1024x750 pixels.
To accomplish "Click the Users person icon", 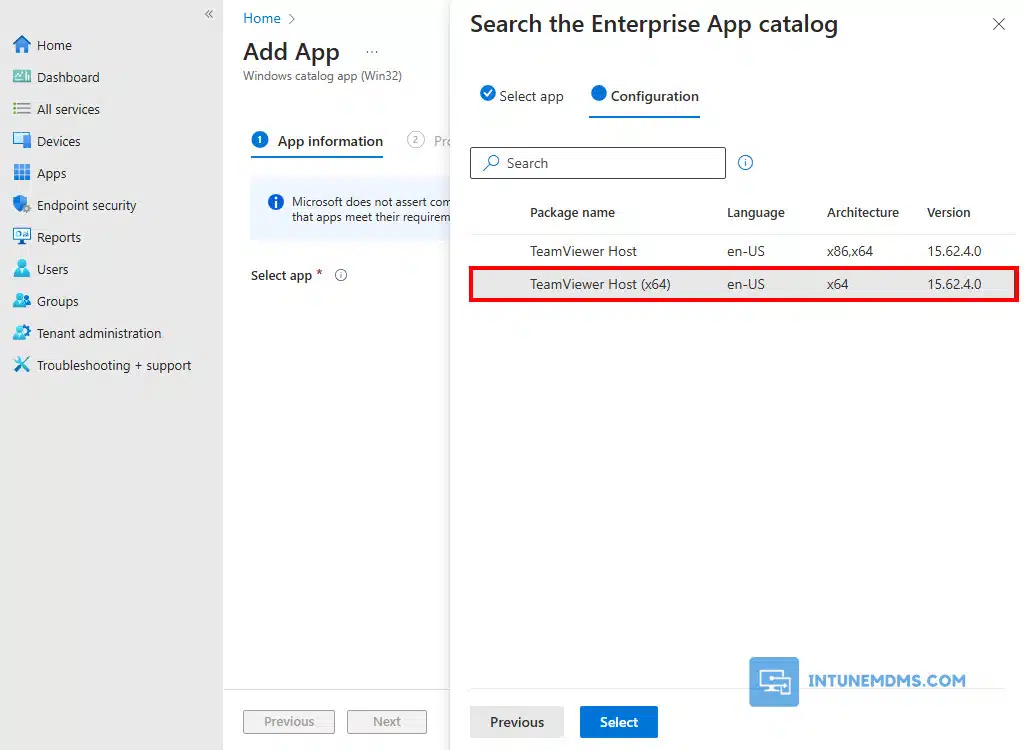I will pyautogui.click(x=22, y=269).
